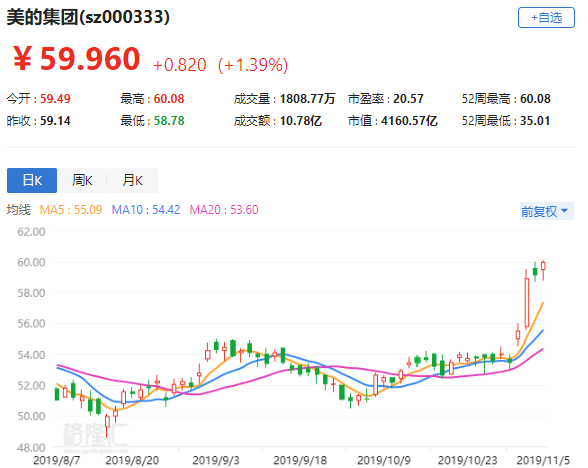Image resolution: width=588 pixels, height=468 pixels.
Task: Select the tall red candlestick rising to 59
Action: click(526, 302)
